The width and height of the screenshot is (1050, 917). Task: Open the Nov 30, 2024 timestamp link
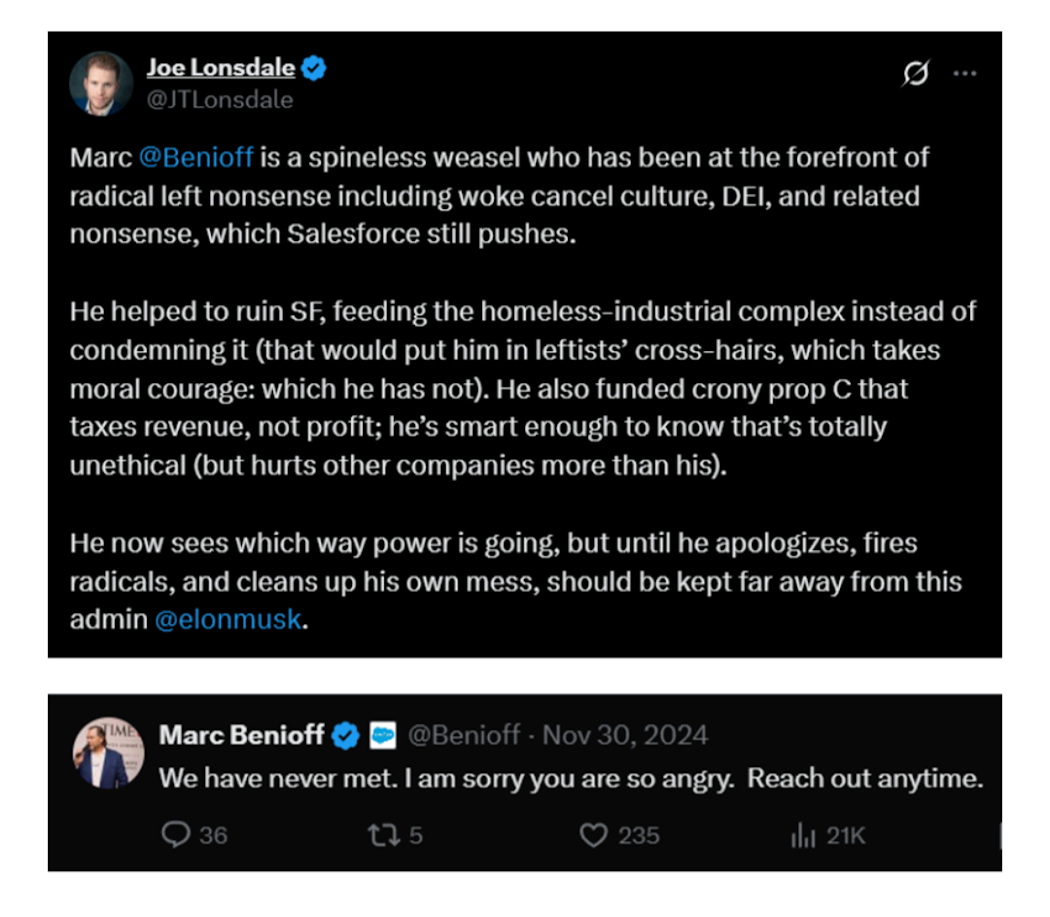(x=623, y=734)
